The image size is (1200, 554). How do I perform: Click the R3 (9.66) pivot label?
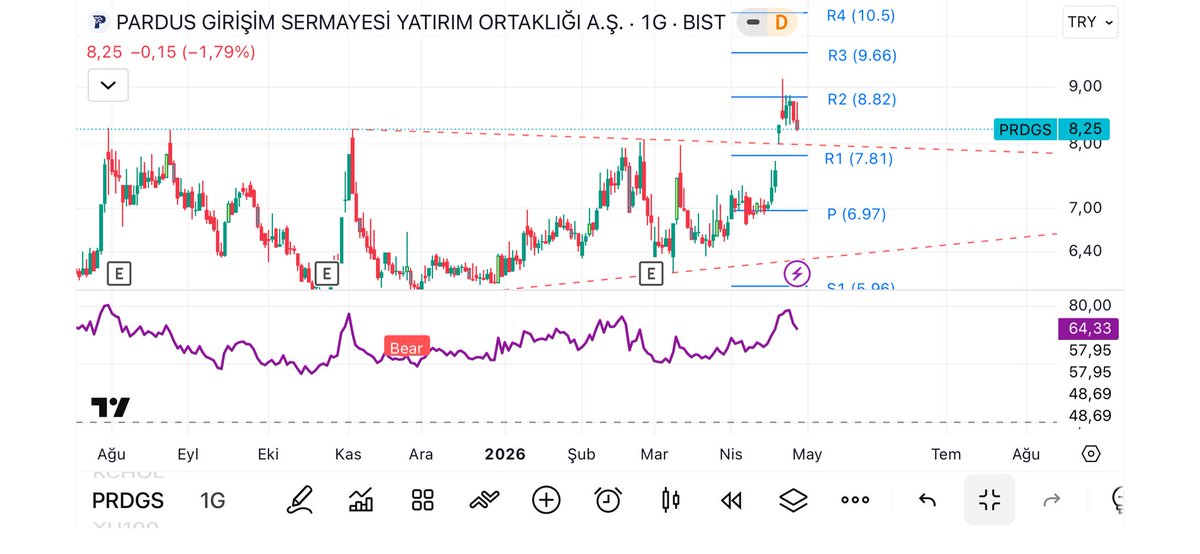click(x=862, y=56)
